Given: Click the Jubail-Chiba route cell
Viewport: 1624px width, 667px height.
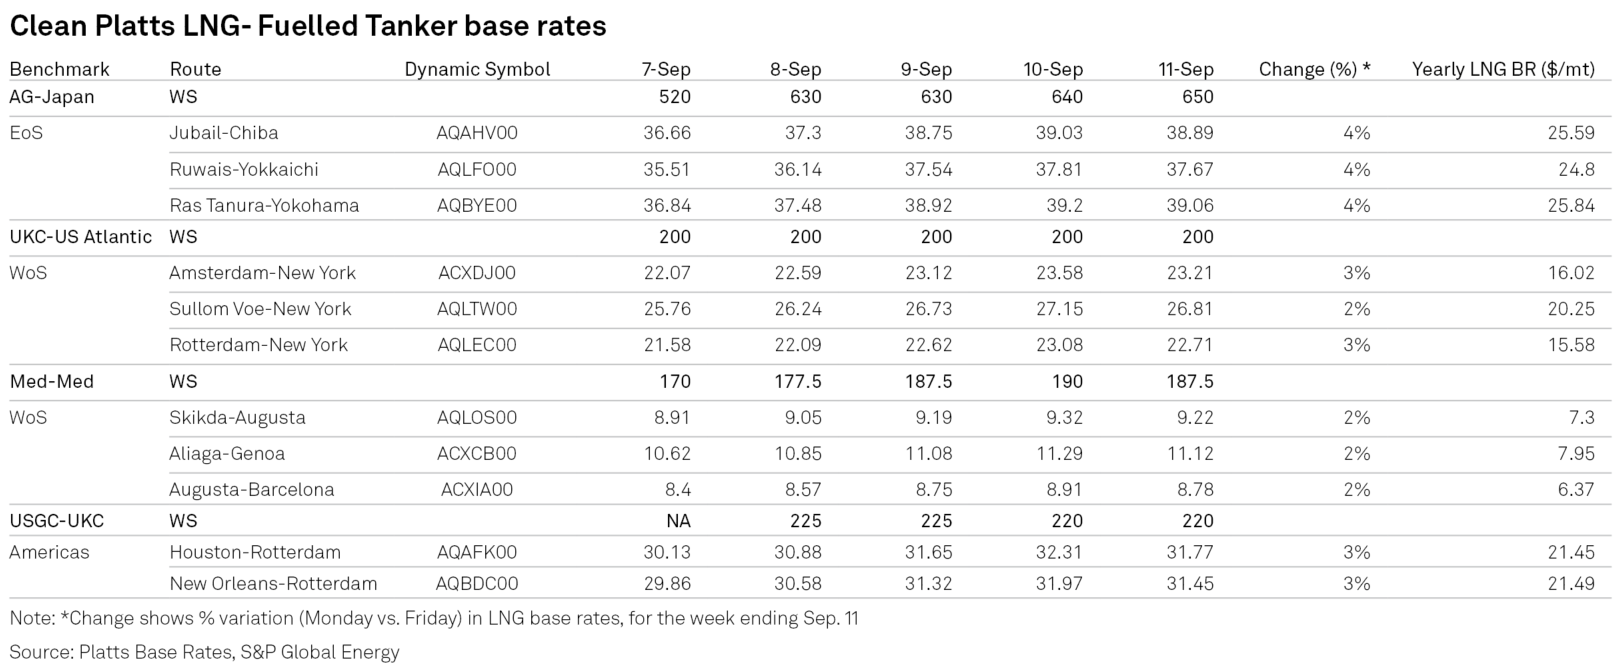Looking at the screenshot, I should click(224, 133).
